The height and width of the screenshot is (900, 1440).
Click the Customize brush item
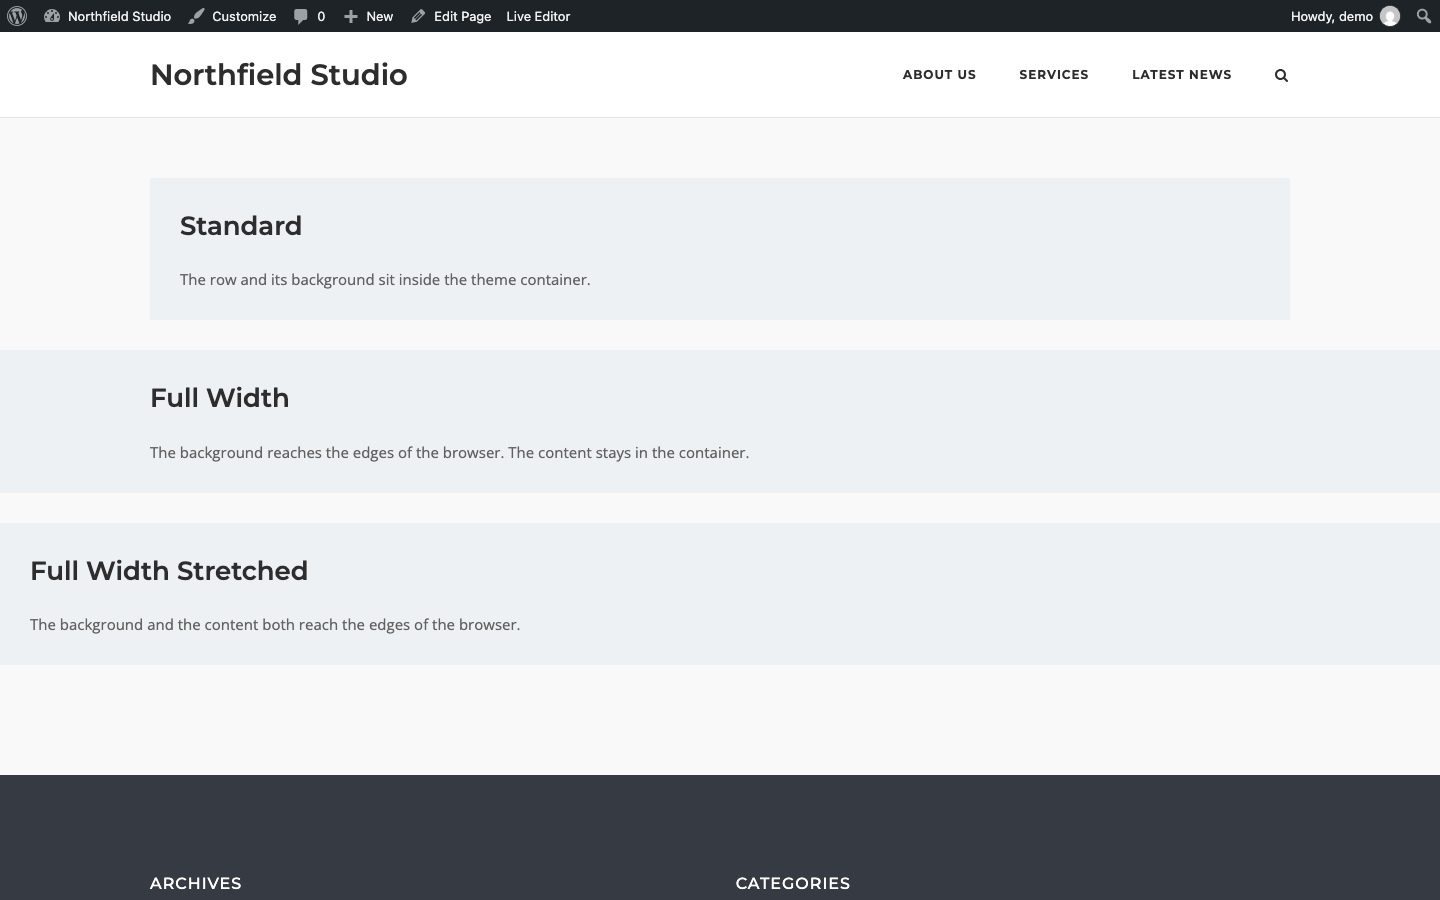point(232,16)
